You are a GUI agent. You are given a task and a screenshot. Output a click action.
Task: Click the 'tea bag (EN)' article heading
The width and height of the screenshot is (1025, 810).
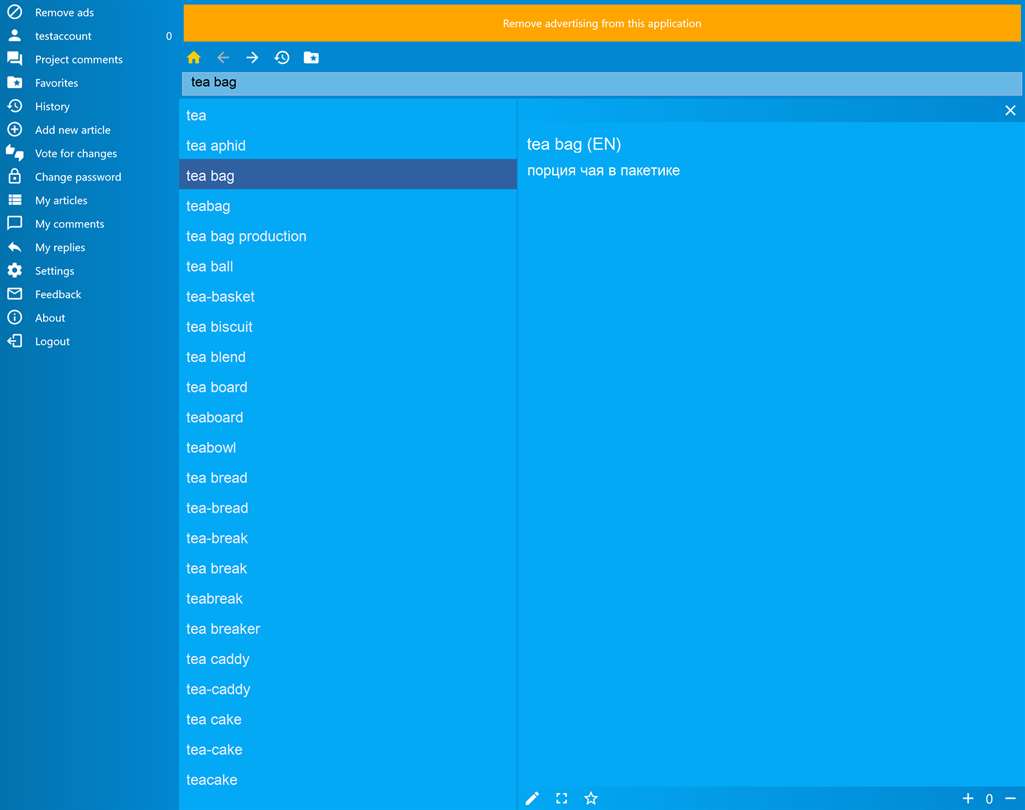(574, 144)
